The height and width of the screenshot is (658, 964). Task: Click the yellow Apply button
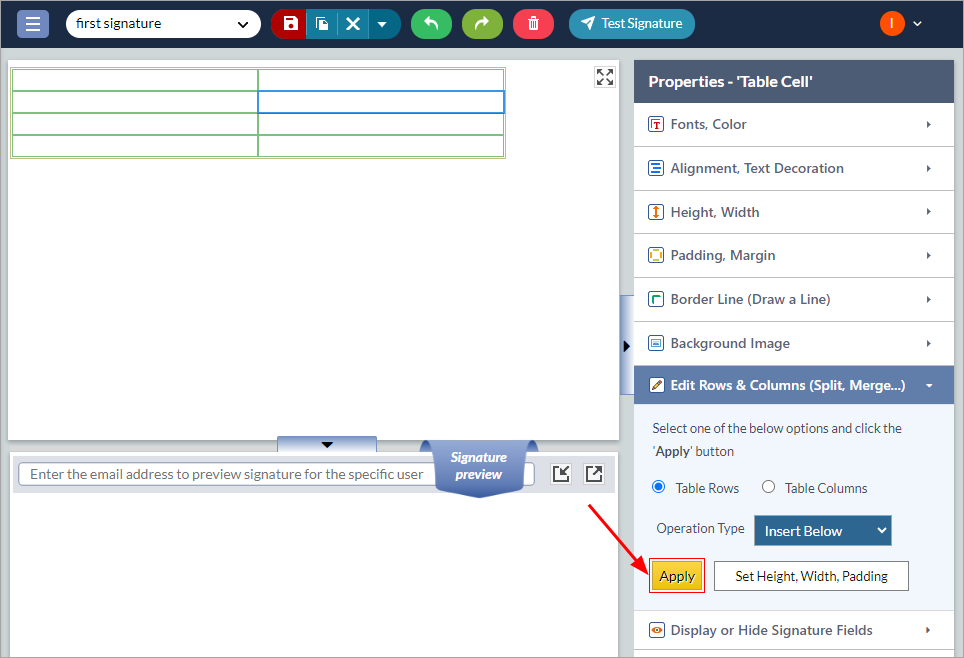click(677, 576)
